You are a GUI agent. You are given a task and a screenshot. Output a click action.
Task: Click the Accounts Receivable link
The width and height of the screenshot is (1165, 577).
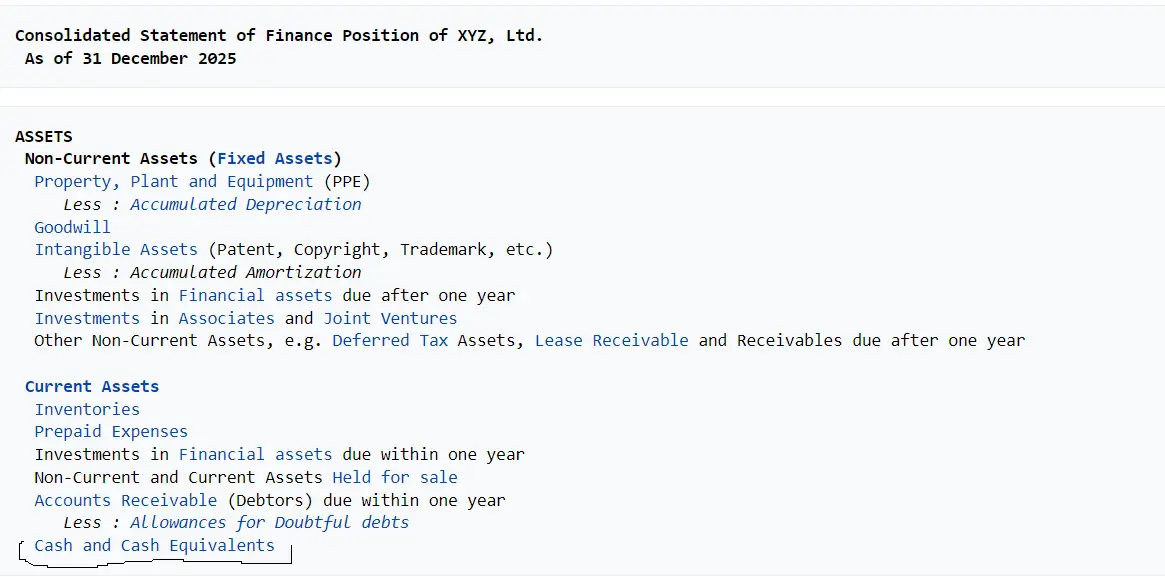[125, 500]
